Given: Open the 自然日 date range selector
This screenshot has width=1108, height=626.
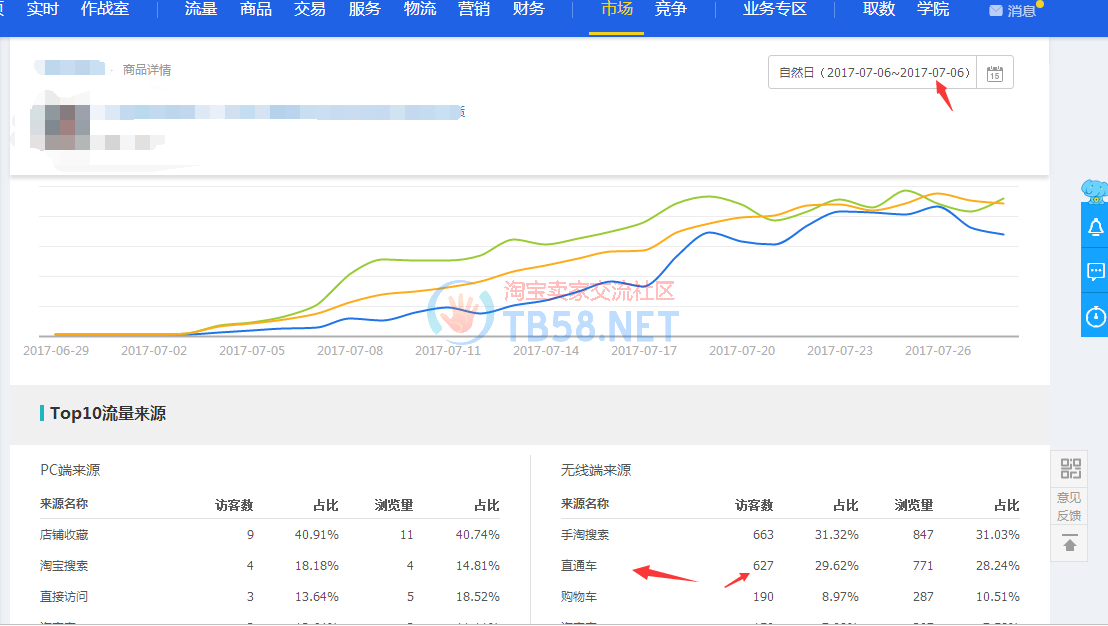Looking at the screenshot, I should 873,73.
